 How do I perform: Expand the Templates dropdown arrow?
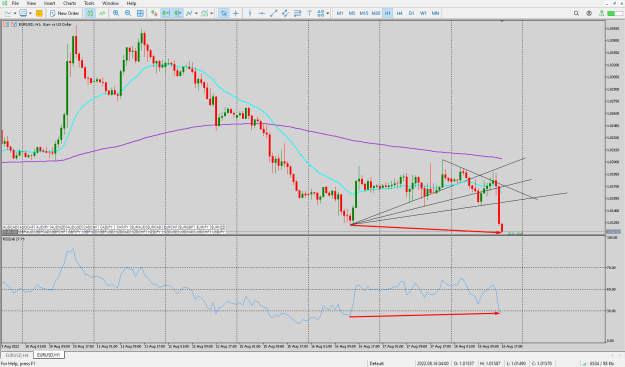click(x=211, y=13)
